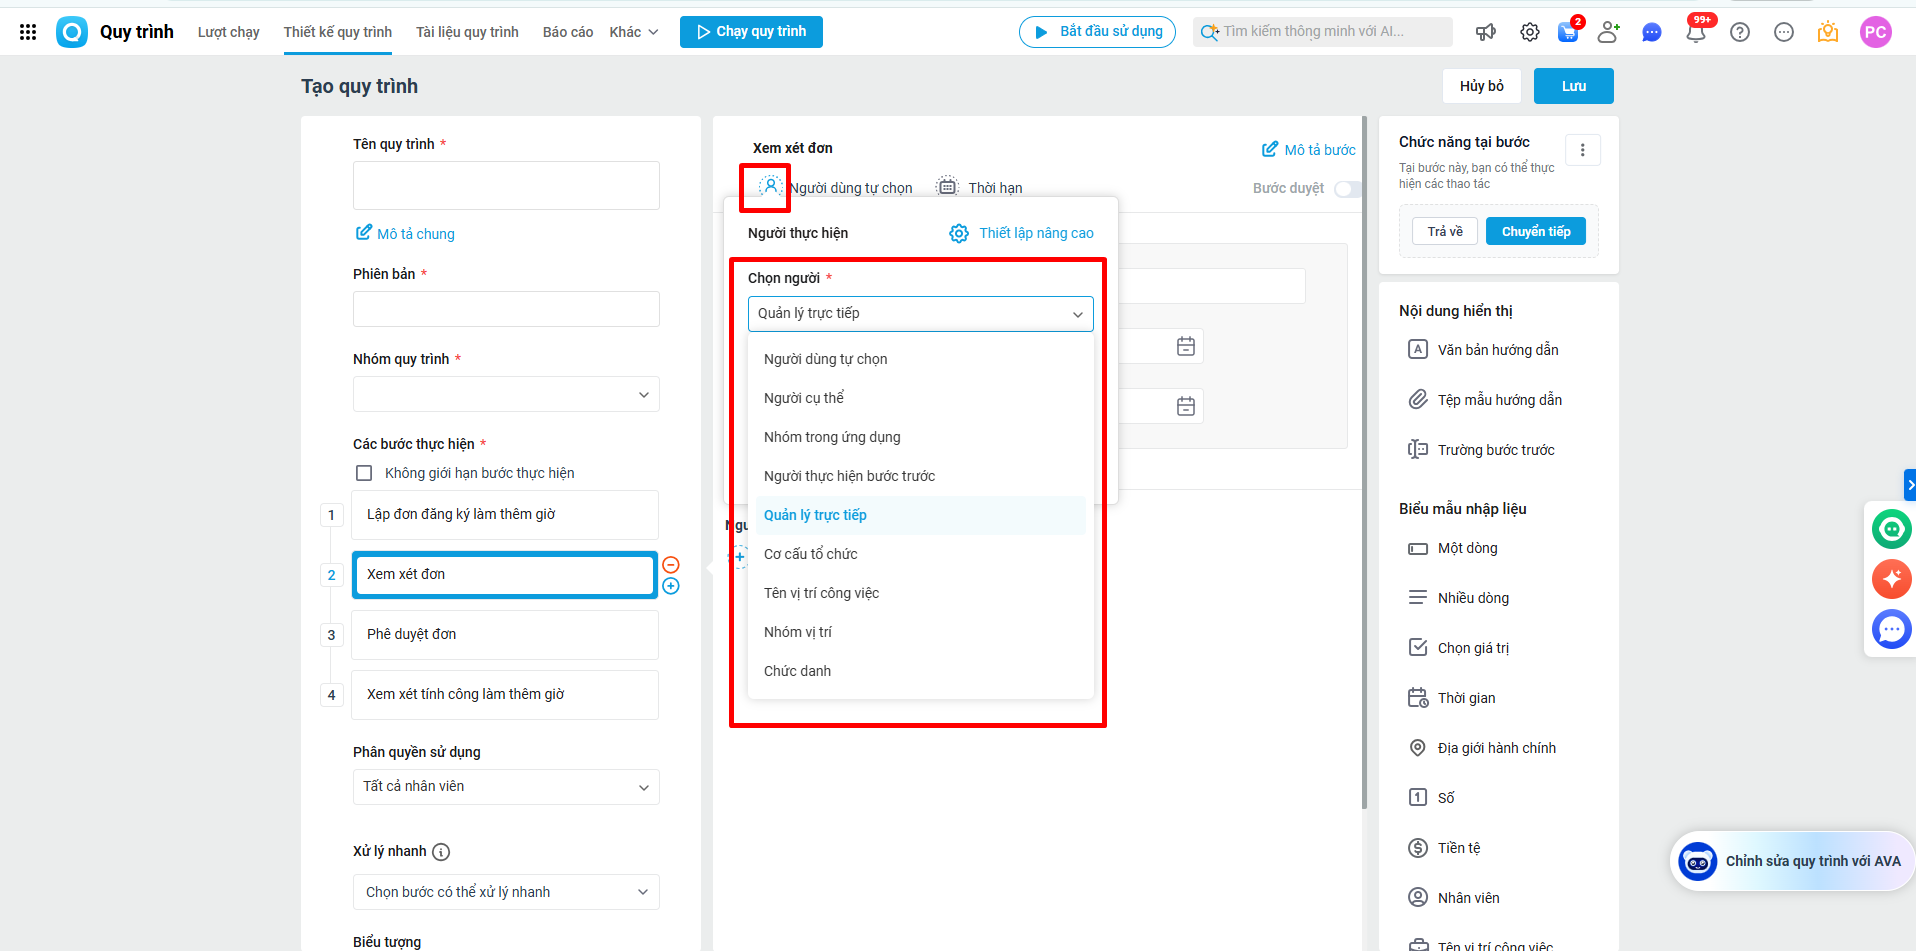Screen dimensions: 1916x951
Task: Click the Tên quy trình input field
Action: 506,186
